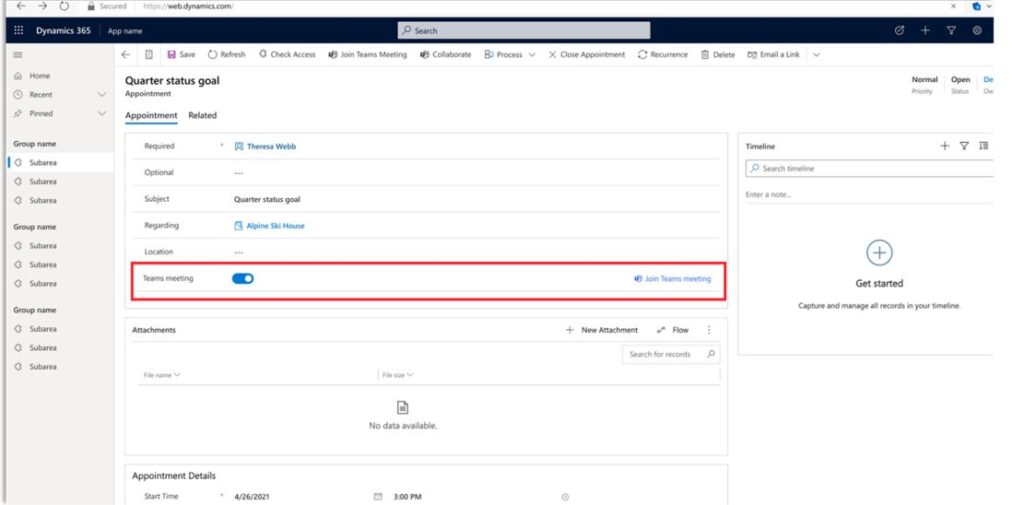Open the time clock picker icon
The height and width of the screenshot is (505, 1024).
(566, 497)
